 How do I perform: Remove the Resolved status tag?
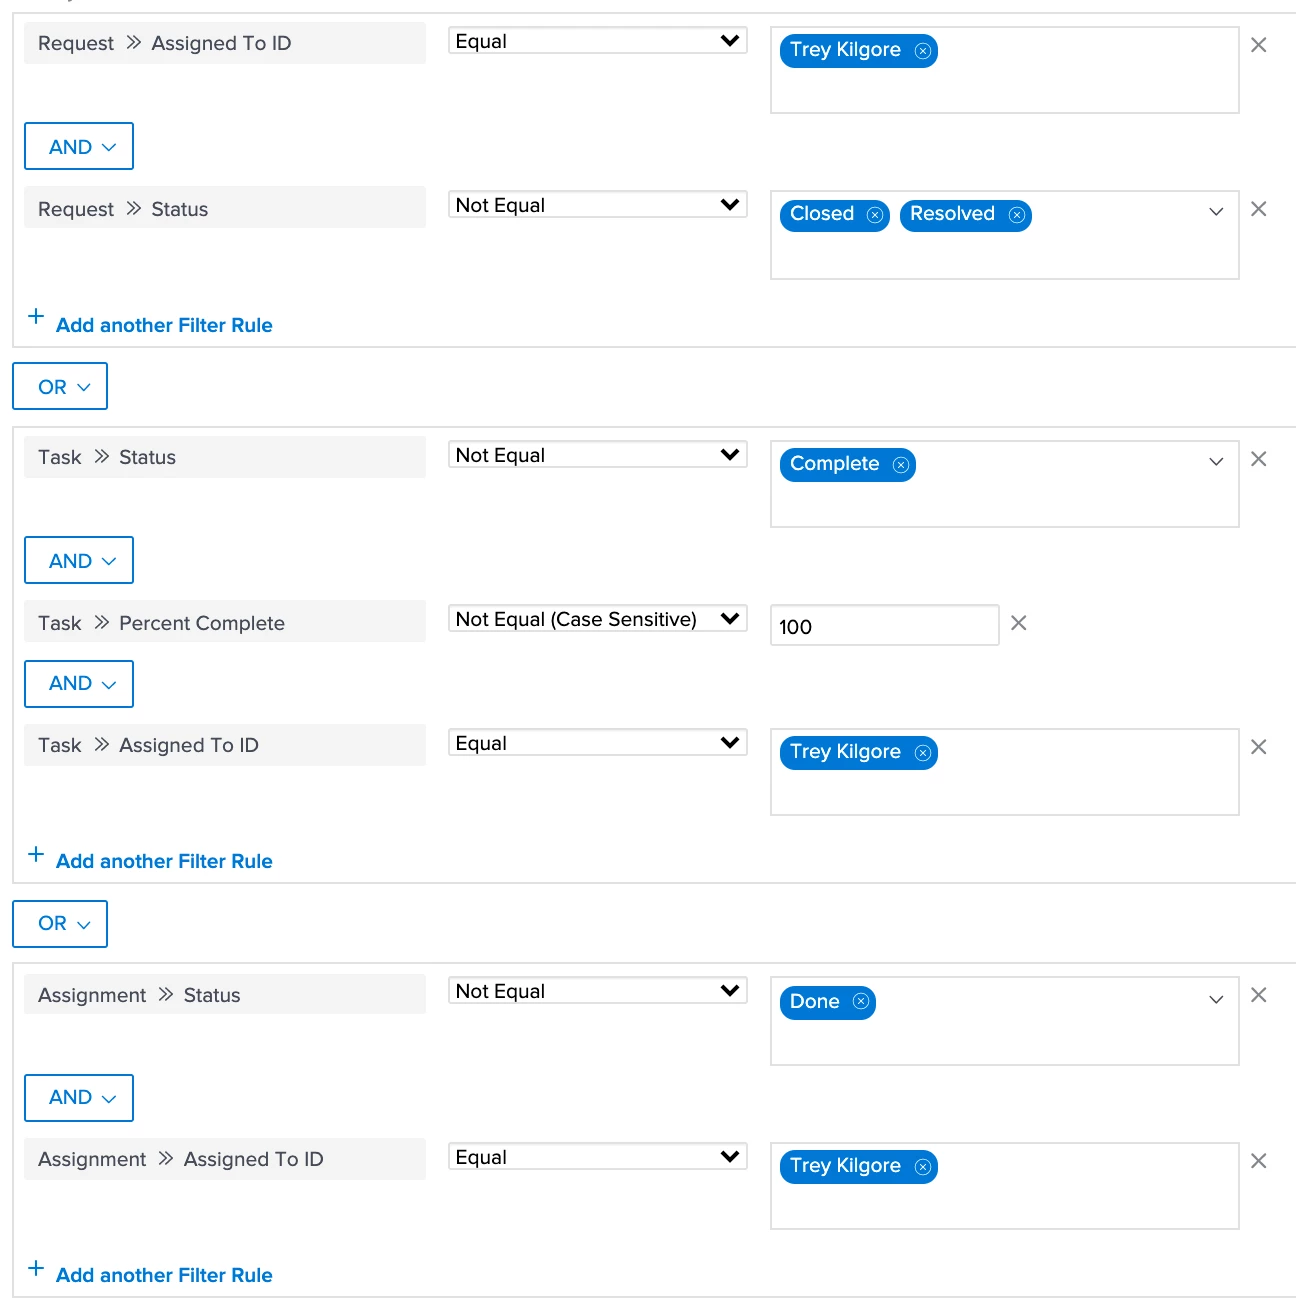point(1017,215)
